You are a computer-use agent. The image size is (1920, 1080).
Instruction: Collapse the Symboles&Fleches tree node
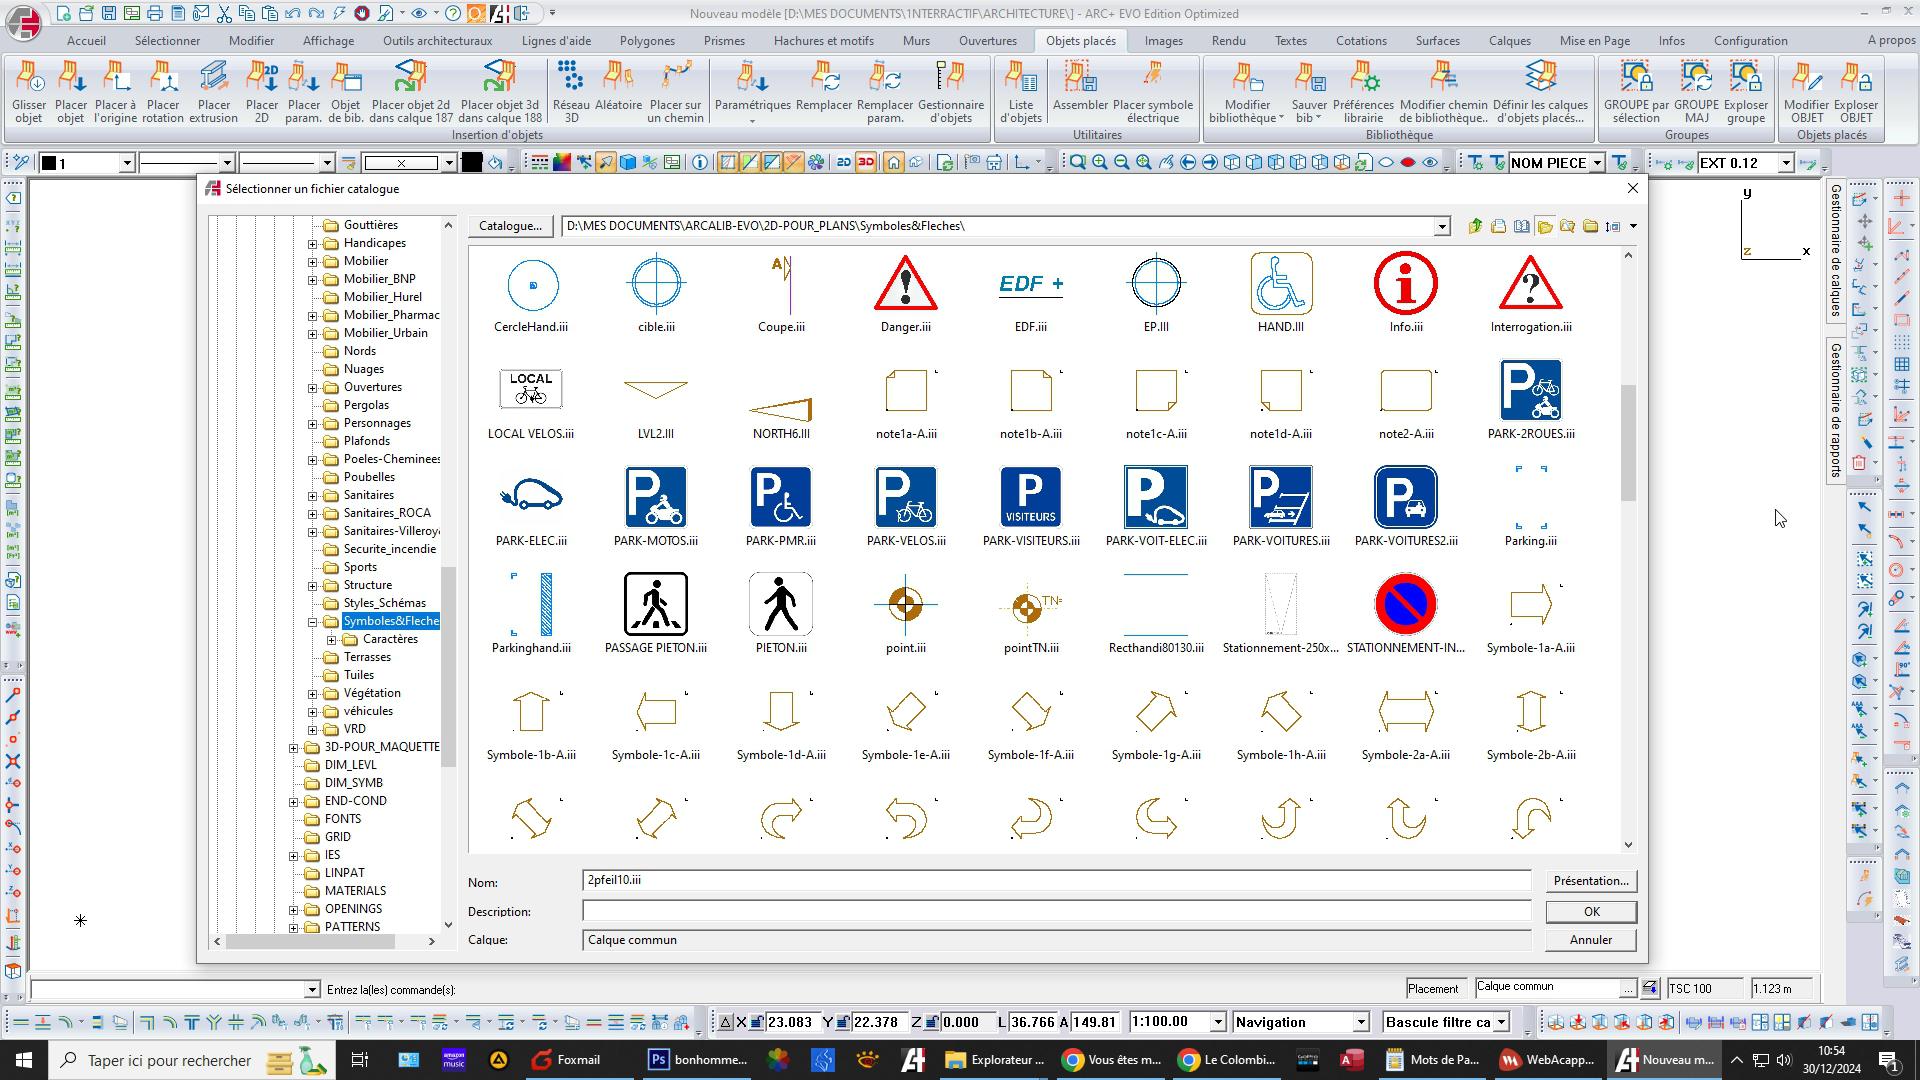point(313,621)
